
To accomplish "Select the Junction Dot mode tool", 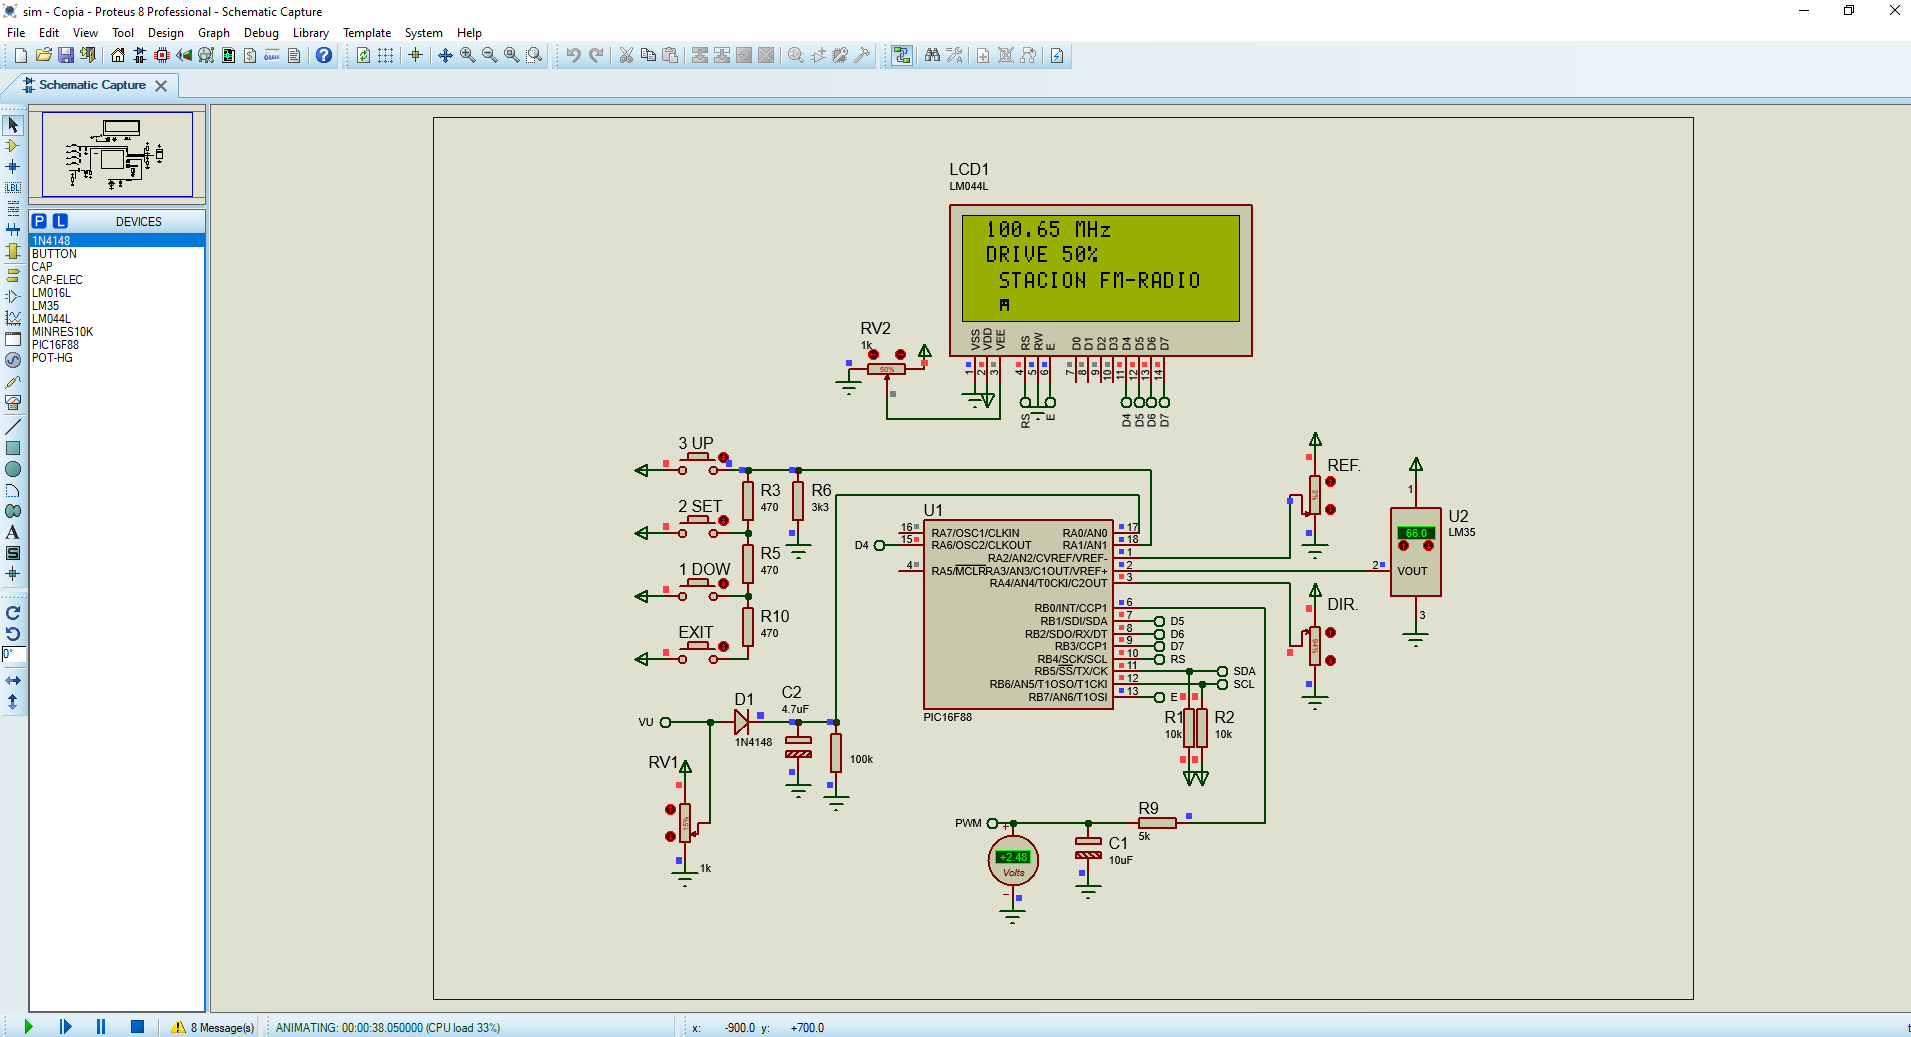I will click(13, 167).
